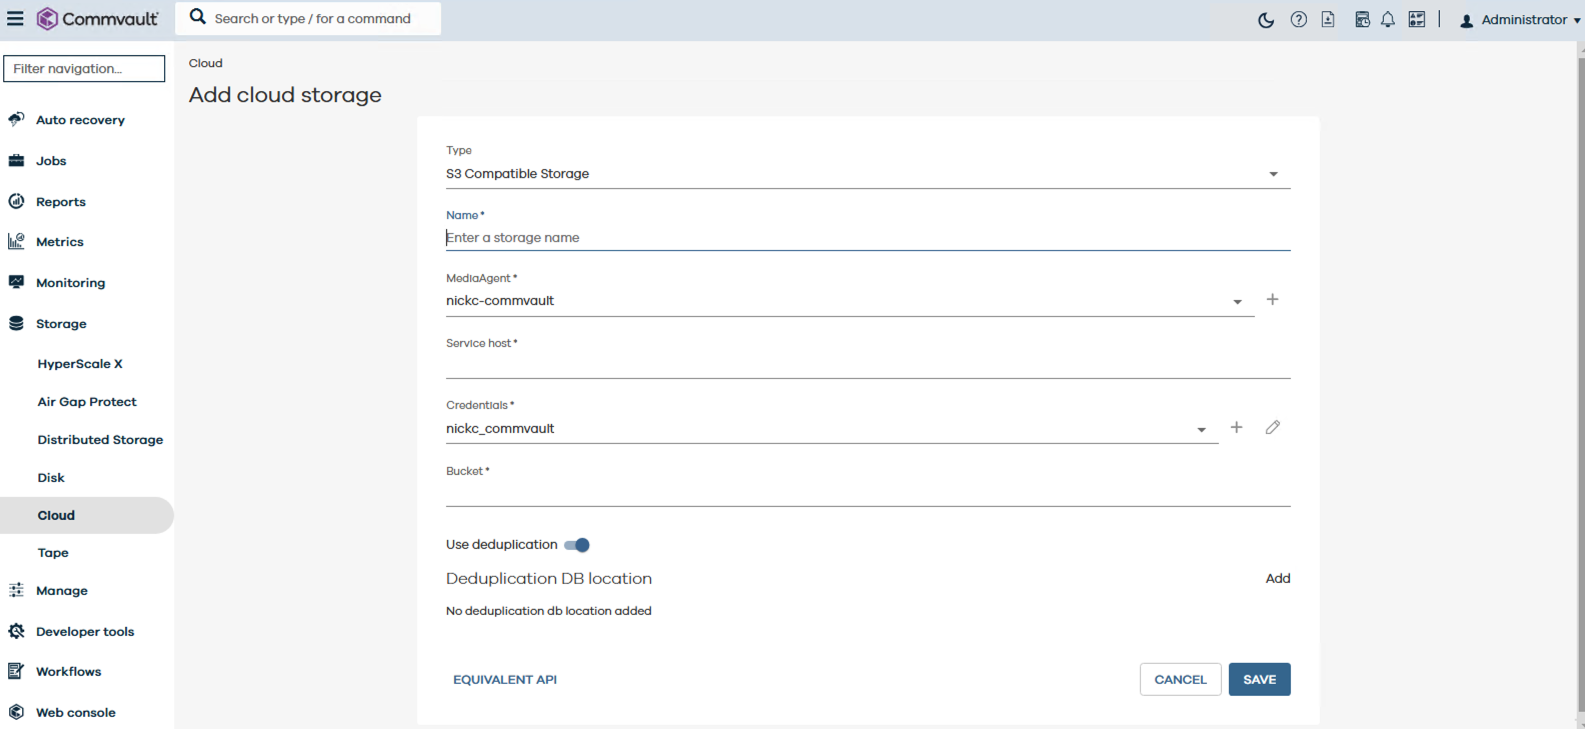Open Manage navigation item
1585x729 pixels.
(x=62, y=591)
